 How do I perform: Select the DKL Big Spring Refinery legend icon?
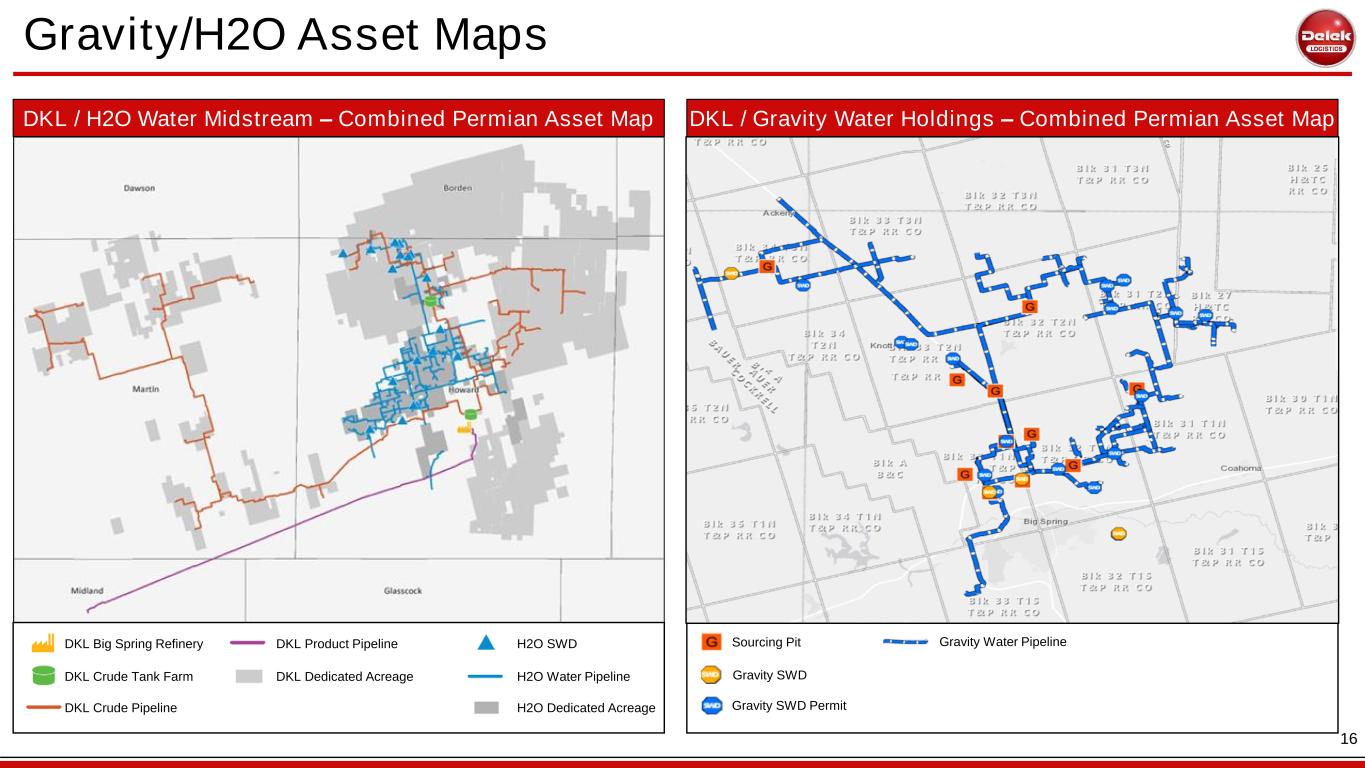43,644
